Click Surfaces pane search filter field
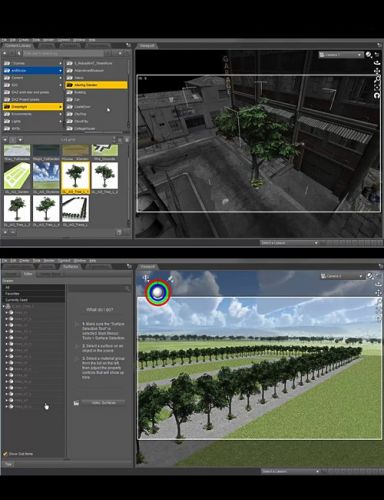Viewport: 384px width, 500px height. click(x=99, y=288)
